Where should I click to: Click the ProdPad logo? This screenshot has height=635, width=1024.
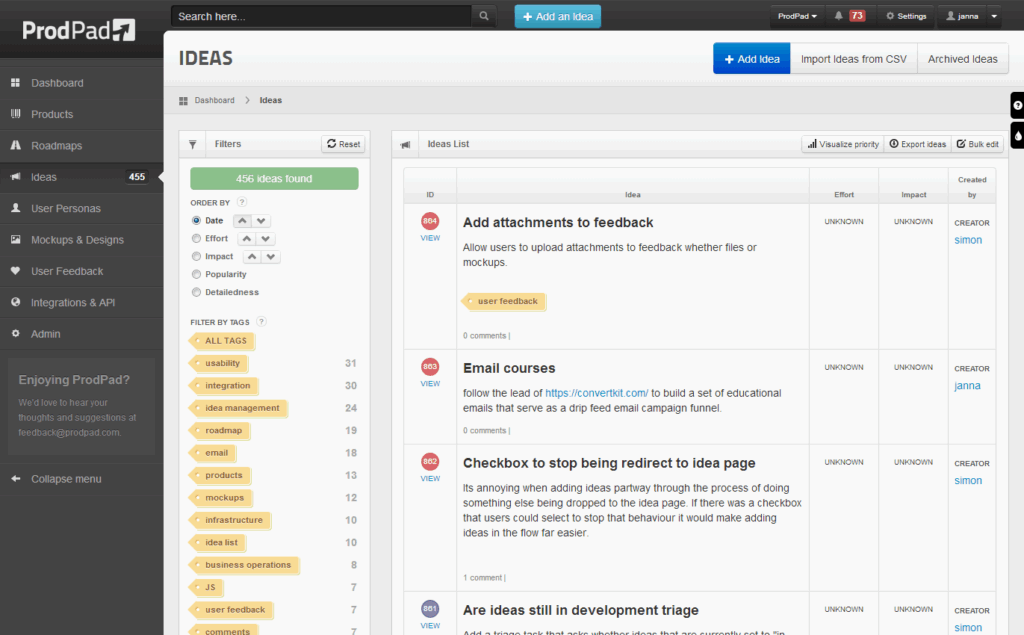pos(79,30)
